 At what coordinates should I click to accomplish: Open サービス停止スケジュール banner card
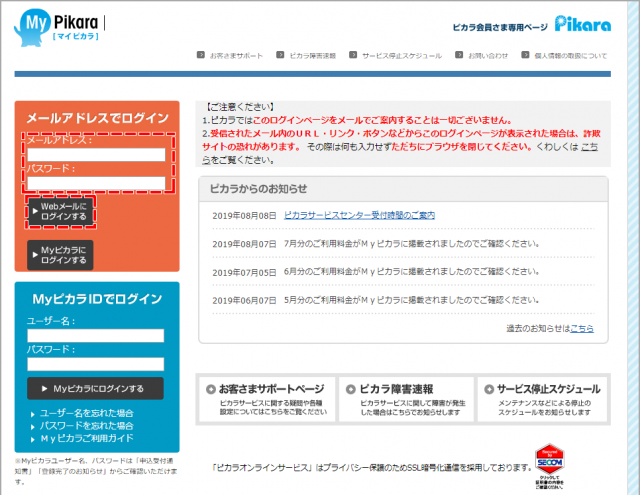[x=542, y=399]
